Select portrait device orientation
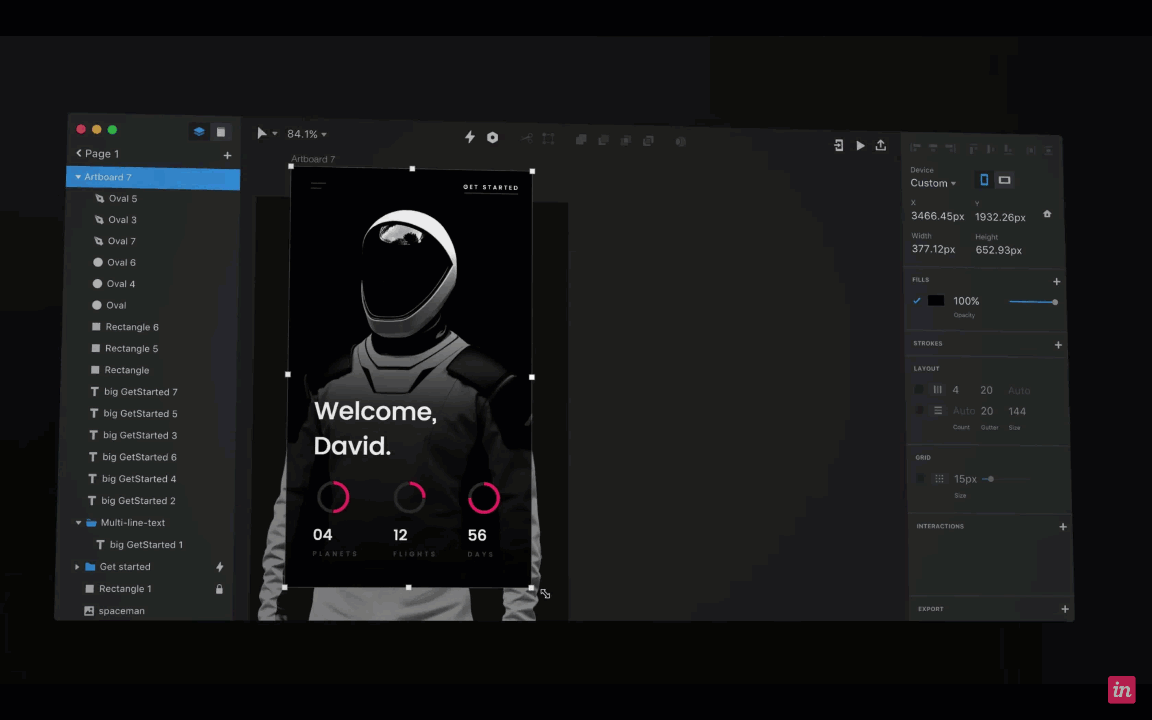 pos(984,180)
